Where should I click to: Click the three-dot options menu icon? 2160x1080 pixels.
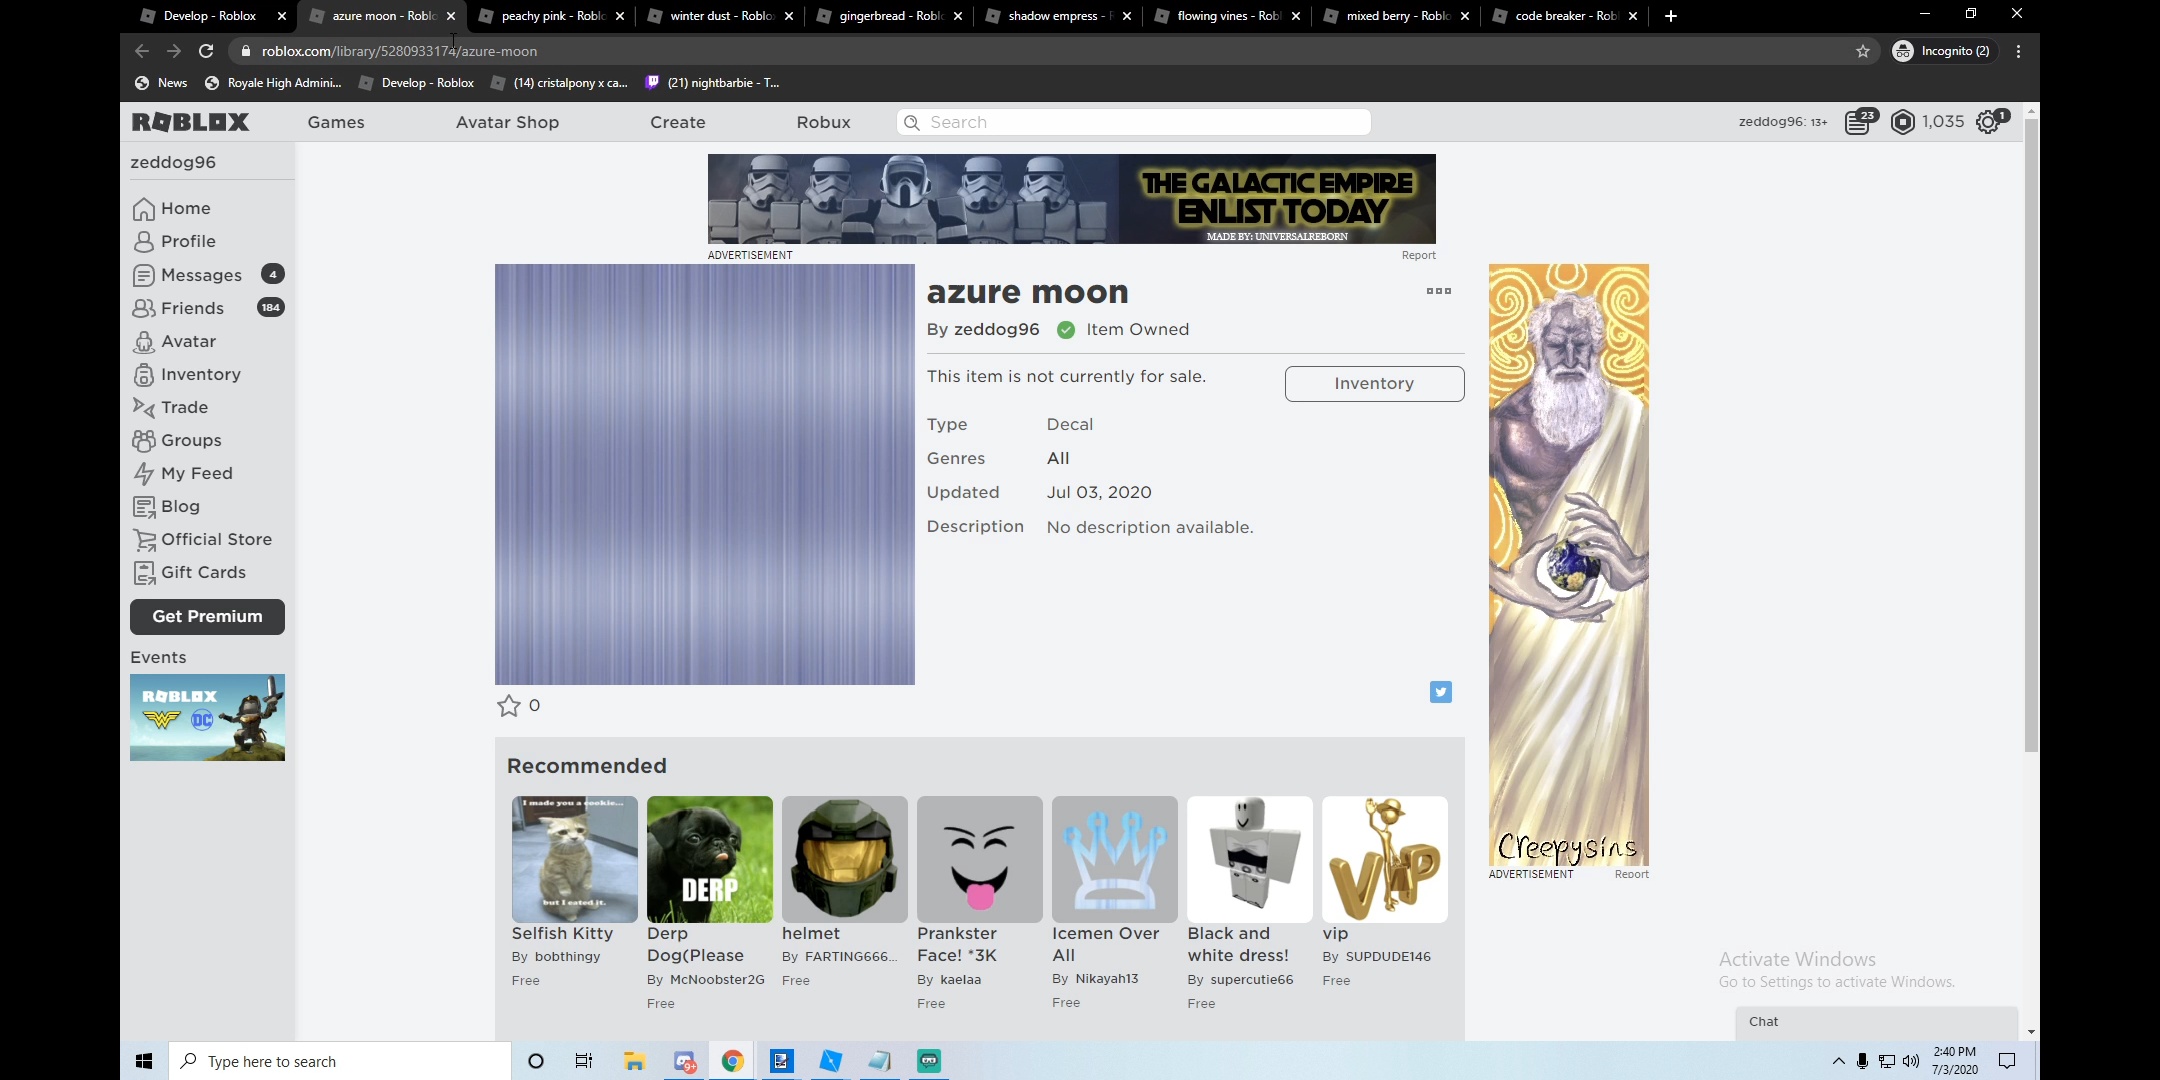pos(1438,291)
